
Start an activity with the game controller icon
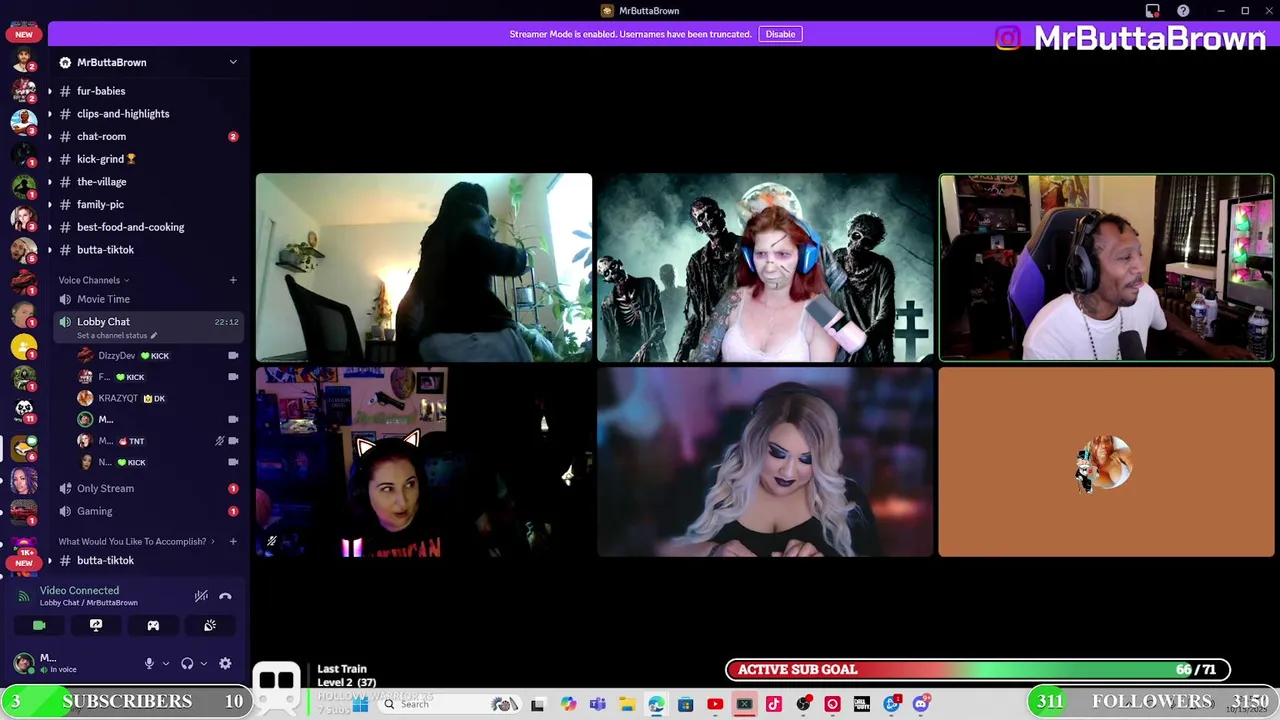pos(153,625)
